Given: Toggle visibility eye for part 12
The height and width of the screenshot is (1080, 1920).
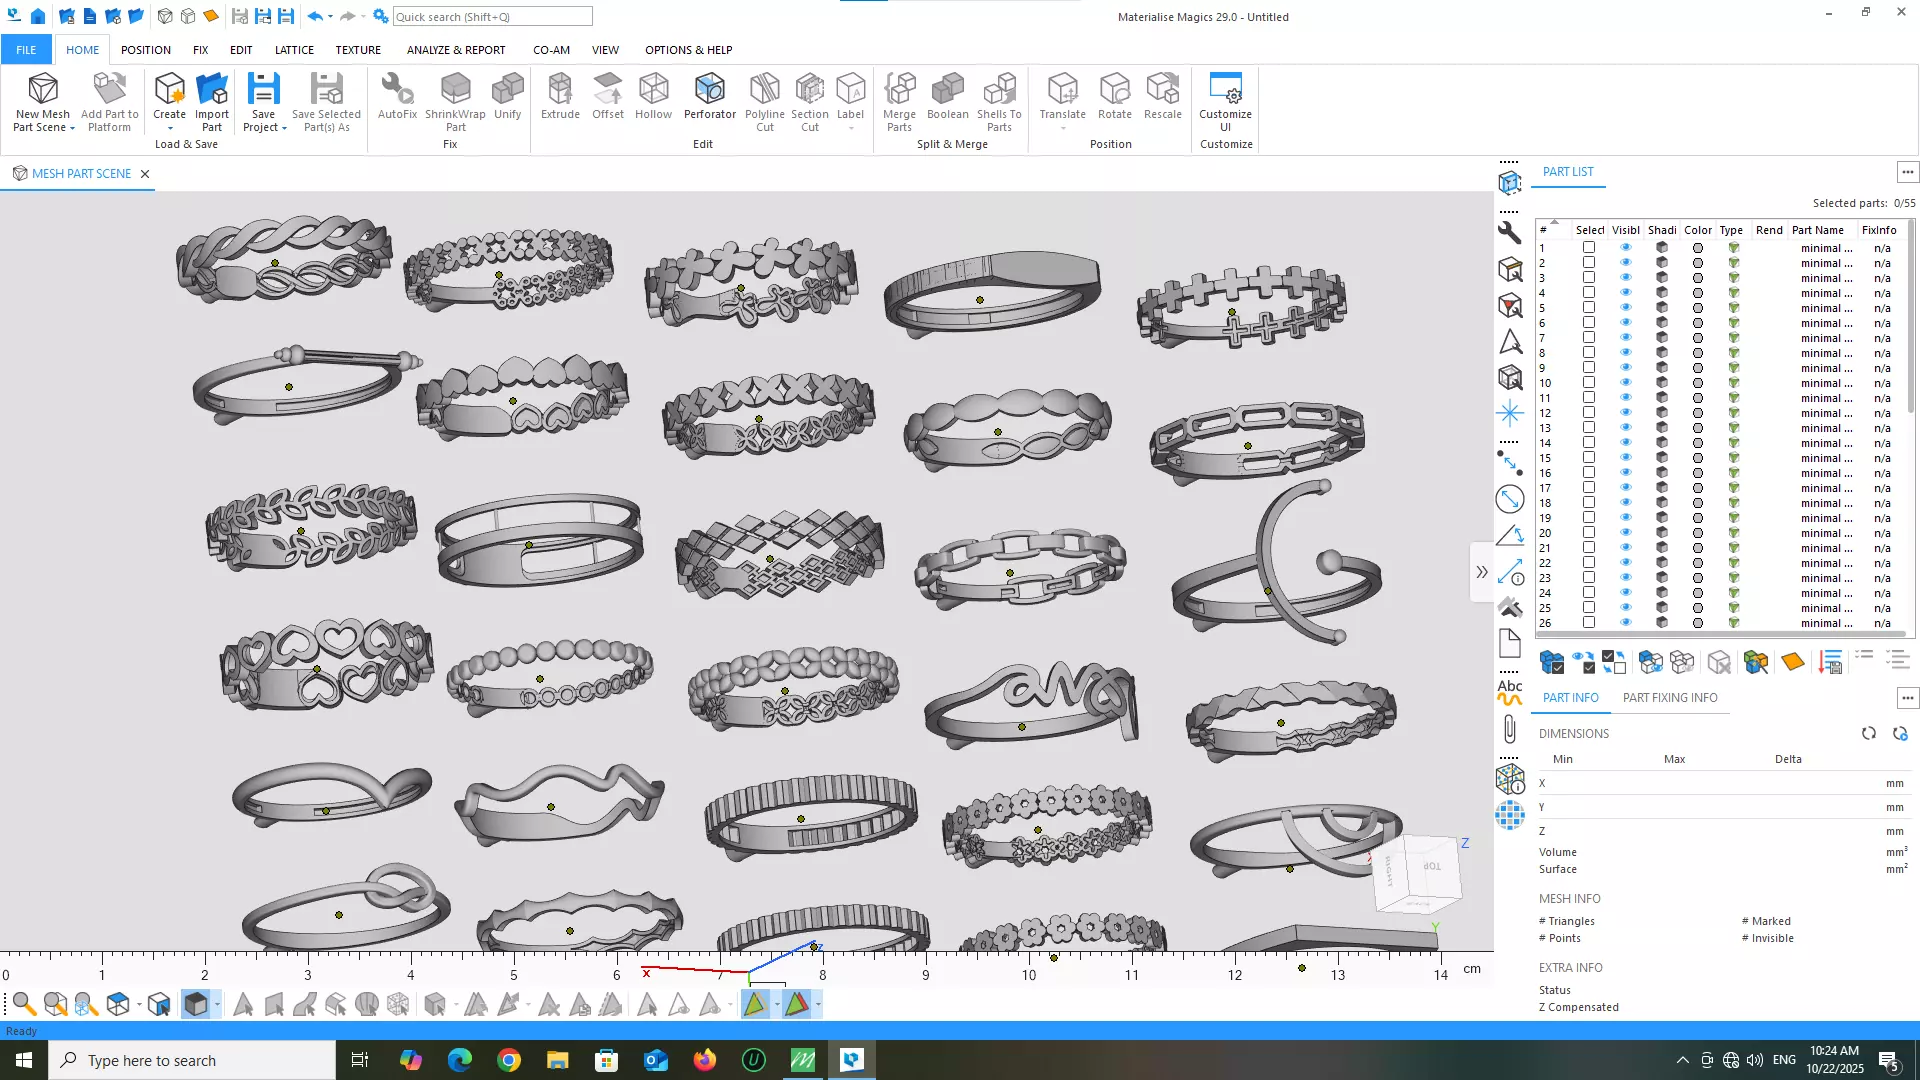Looking at the screenshot, I should click(x=1625, y=413).
